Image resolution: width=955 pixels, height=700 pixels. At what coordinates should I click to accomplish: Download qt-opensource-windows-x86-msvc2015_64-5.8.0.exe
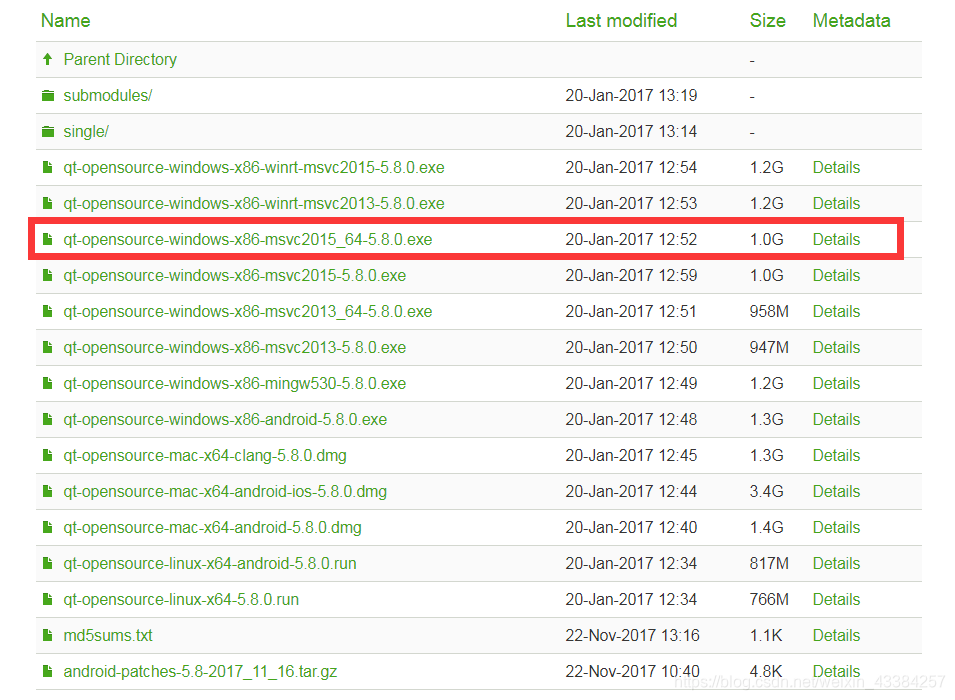click(248, 239)
